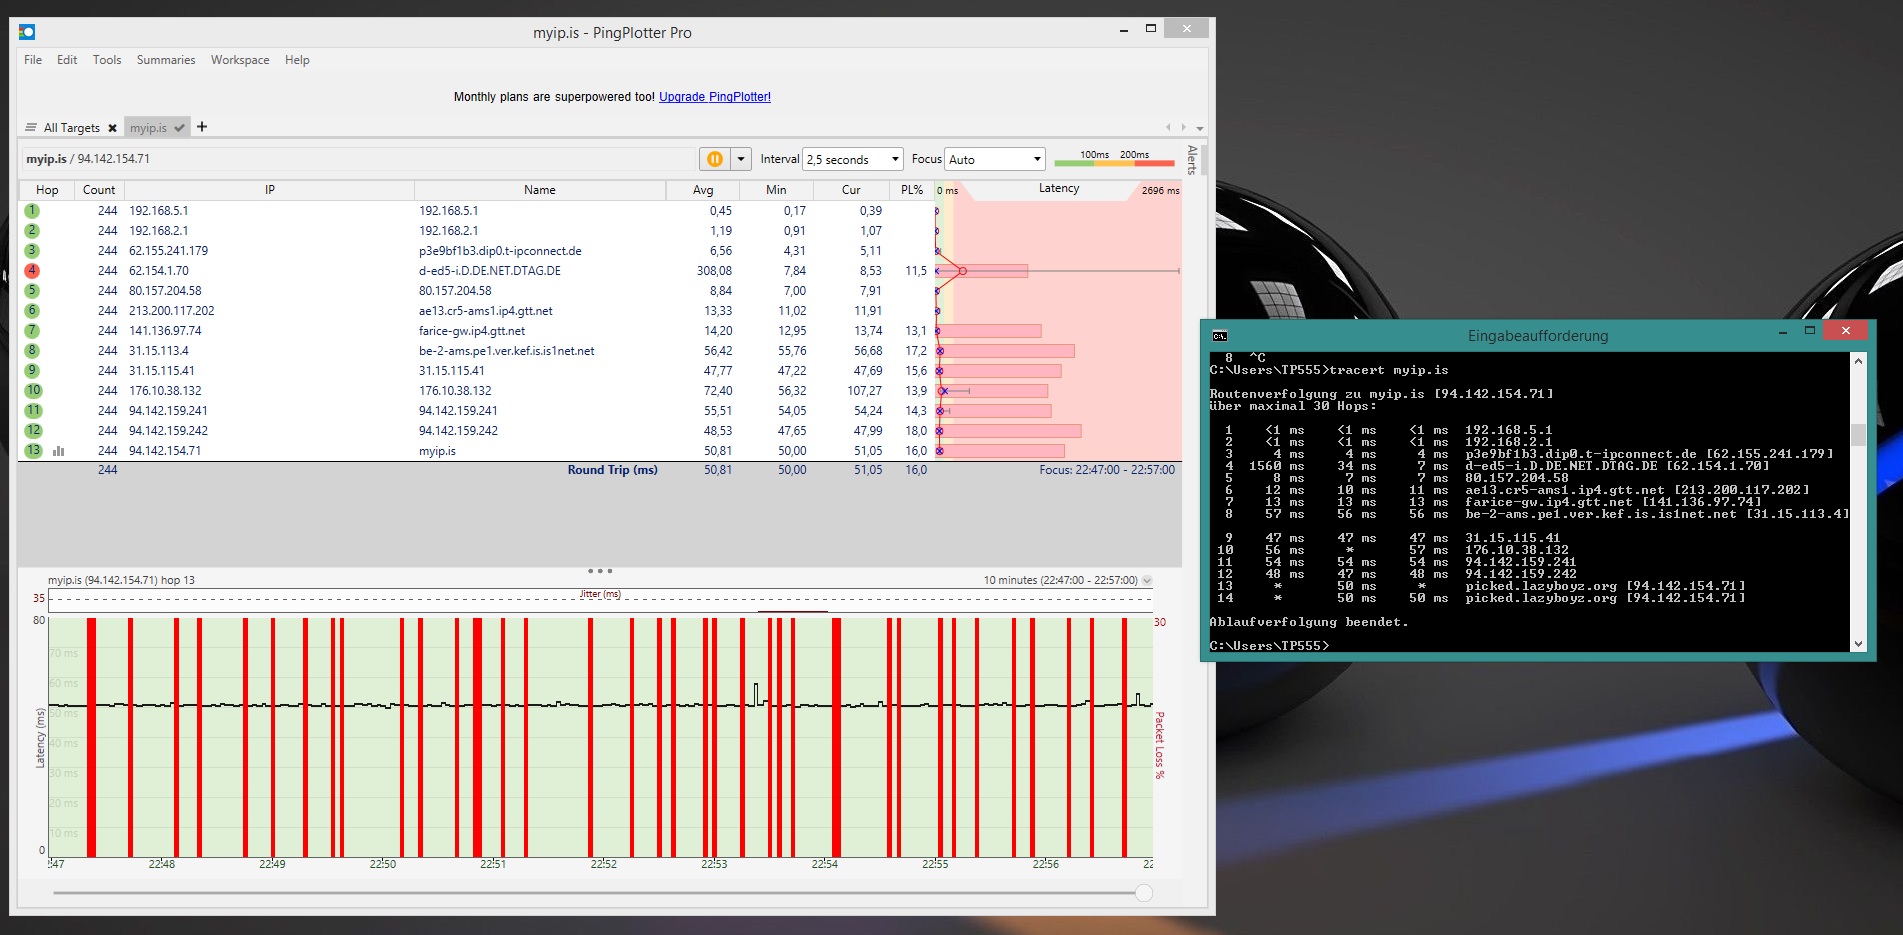Click the Command Prompt window icon
This screenshot has height=935, width=1903.
click(x=1220, y=336)
